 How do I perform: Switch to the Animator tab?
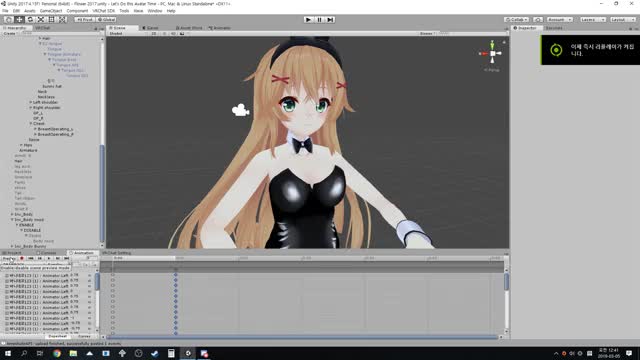tap(220, 28)
